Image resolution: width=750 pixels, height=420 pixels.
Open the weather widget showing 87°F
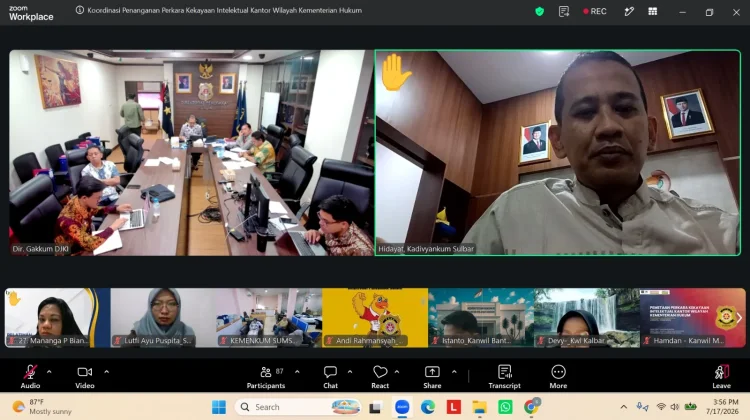point(43,407)
